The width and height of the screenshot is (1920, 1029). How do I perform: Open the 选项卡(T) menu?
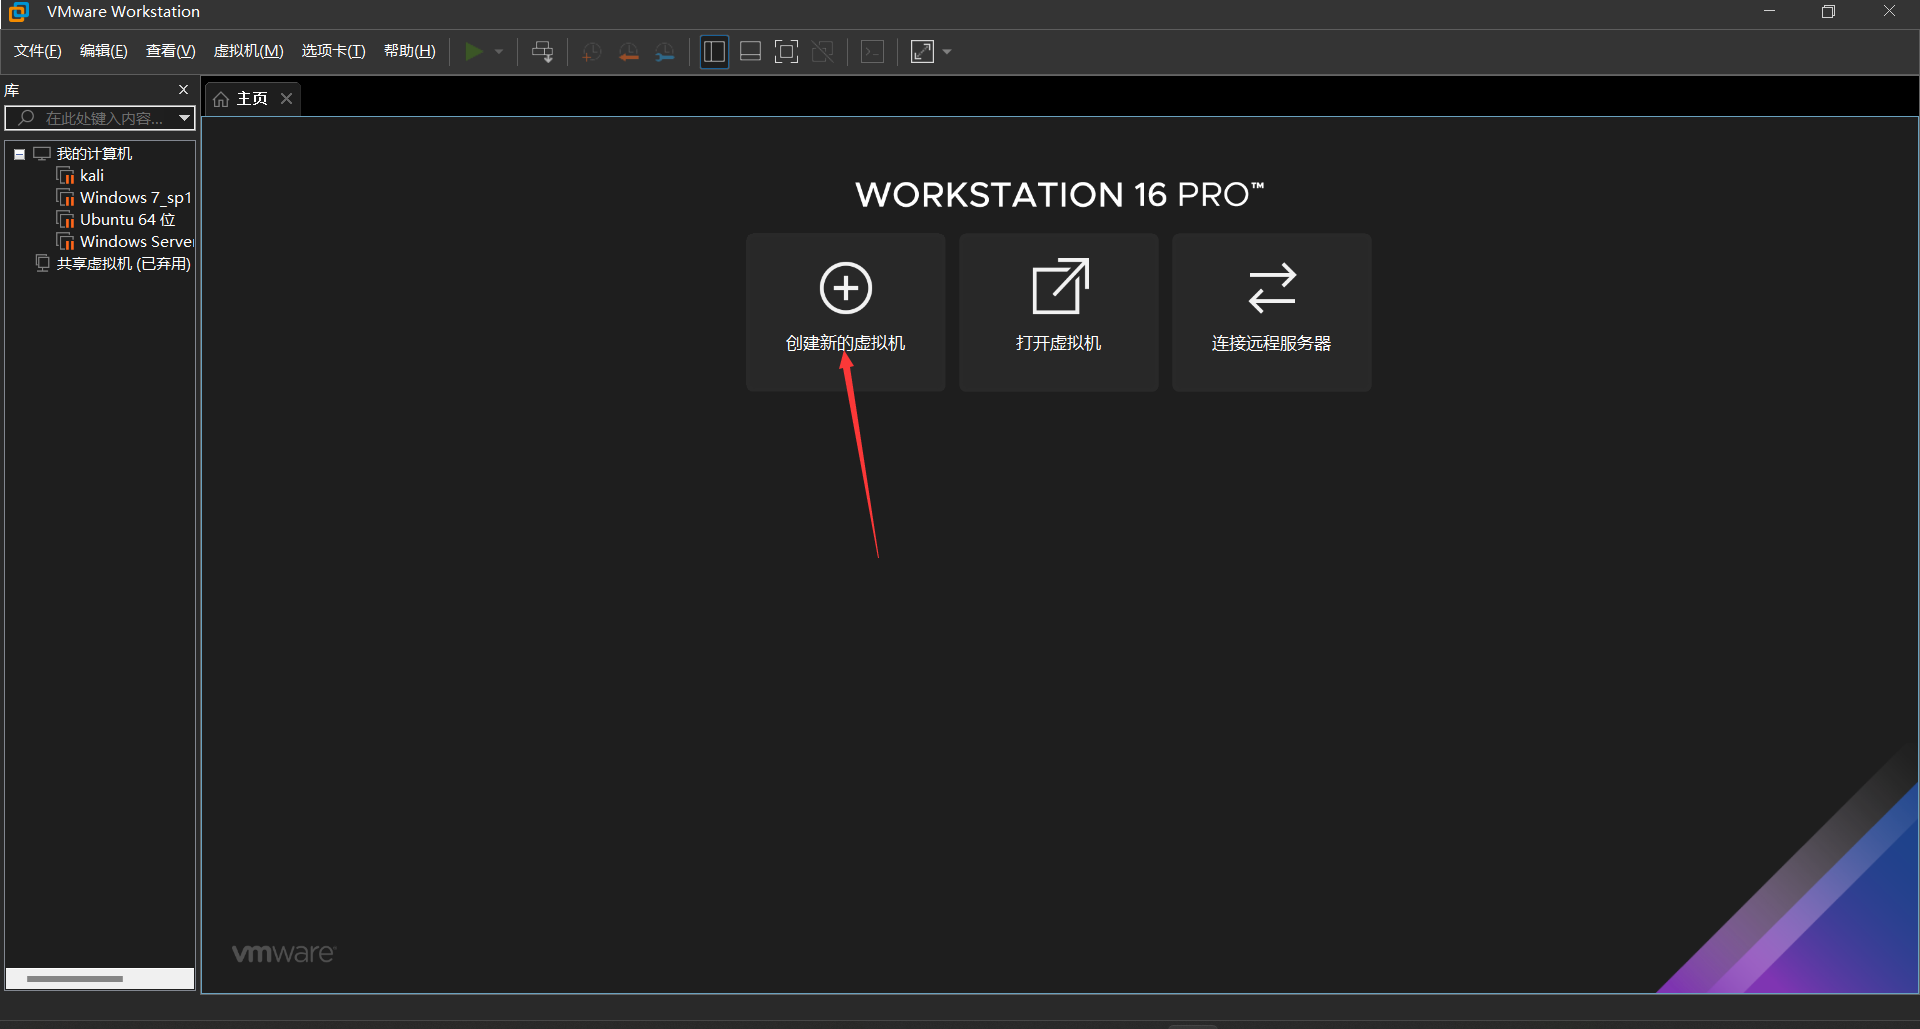click(334, 51)
